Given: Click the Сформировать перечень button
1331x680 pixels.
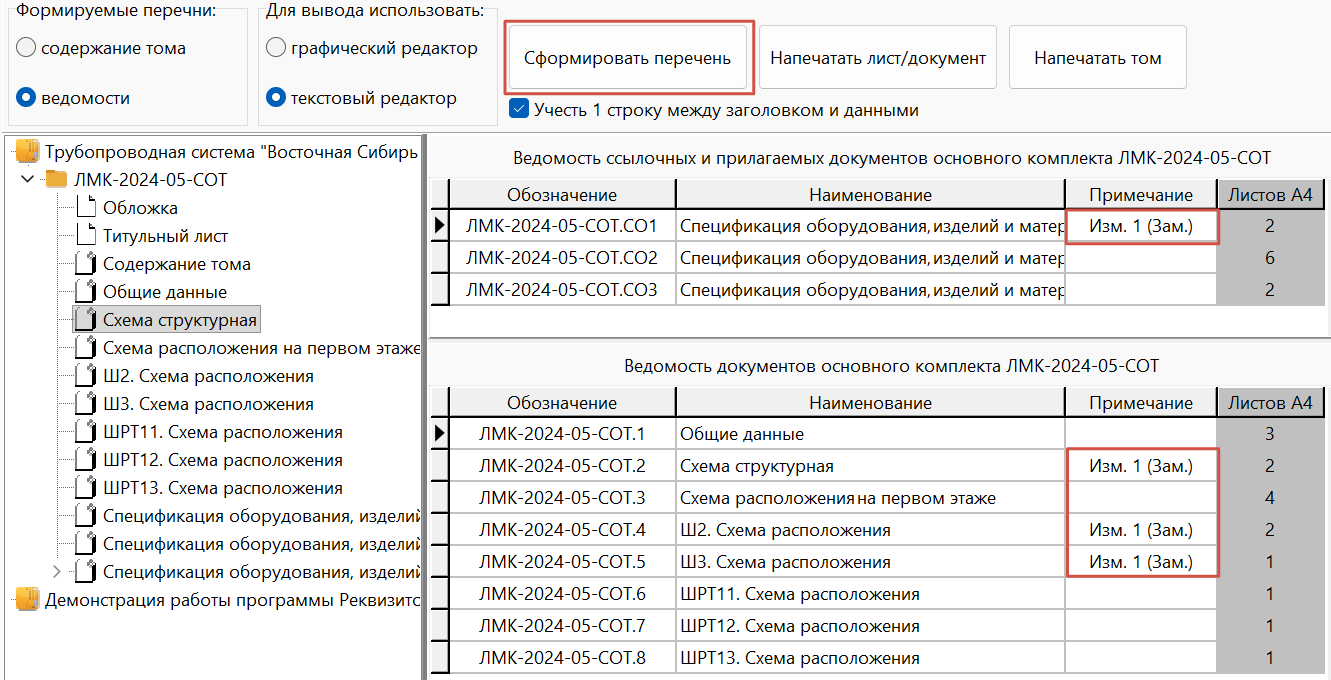Looking at the screenshot, I should coord(628,58).
